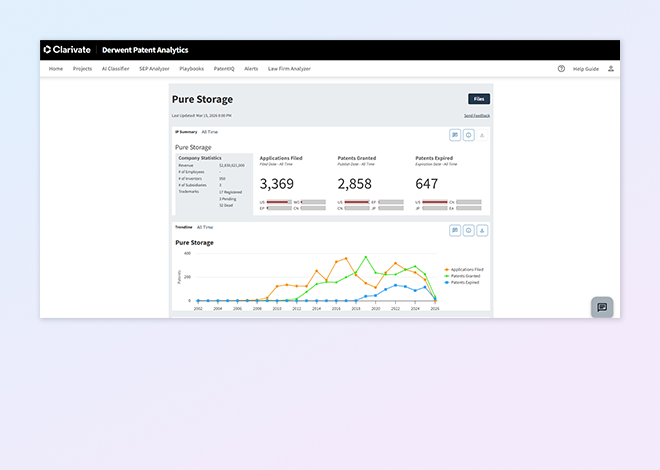The image size is (660, 470).
Task: Open the Help Guide link
Action: 585,69
